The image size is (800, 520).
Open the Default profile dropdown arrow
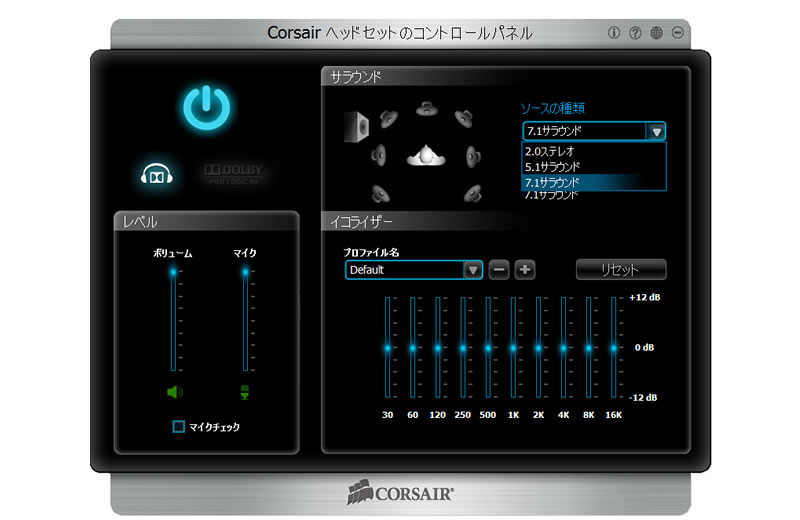pyautogui.click(x=473, y=270)
